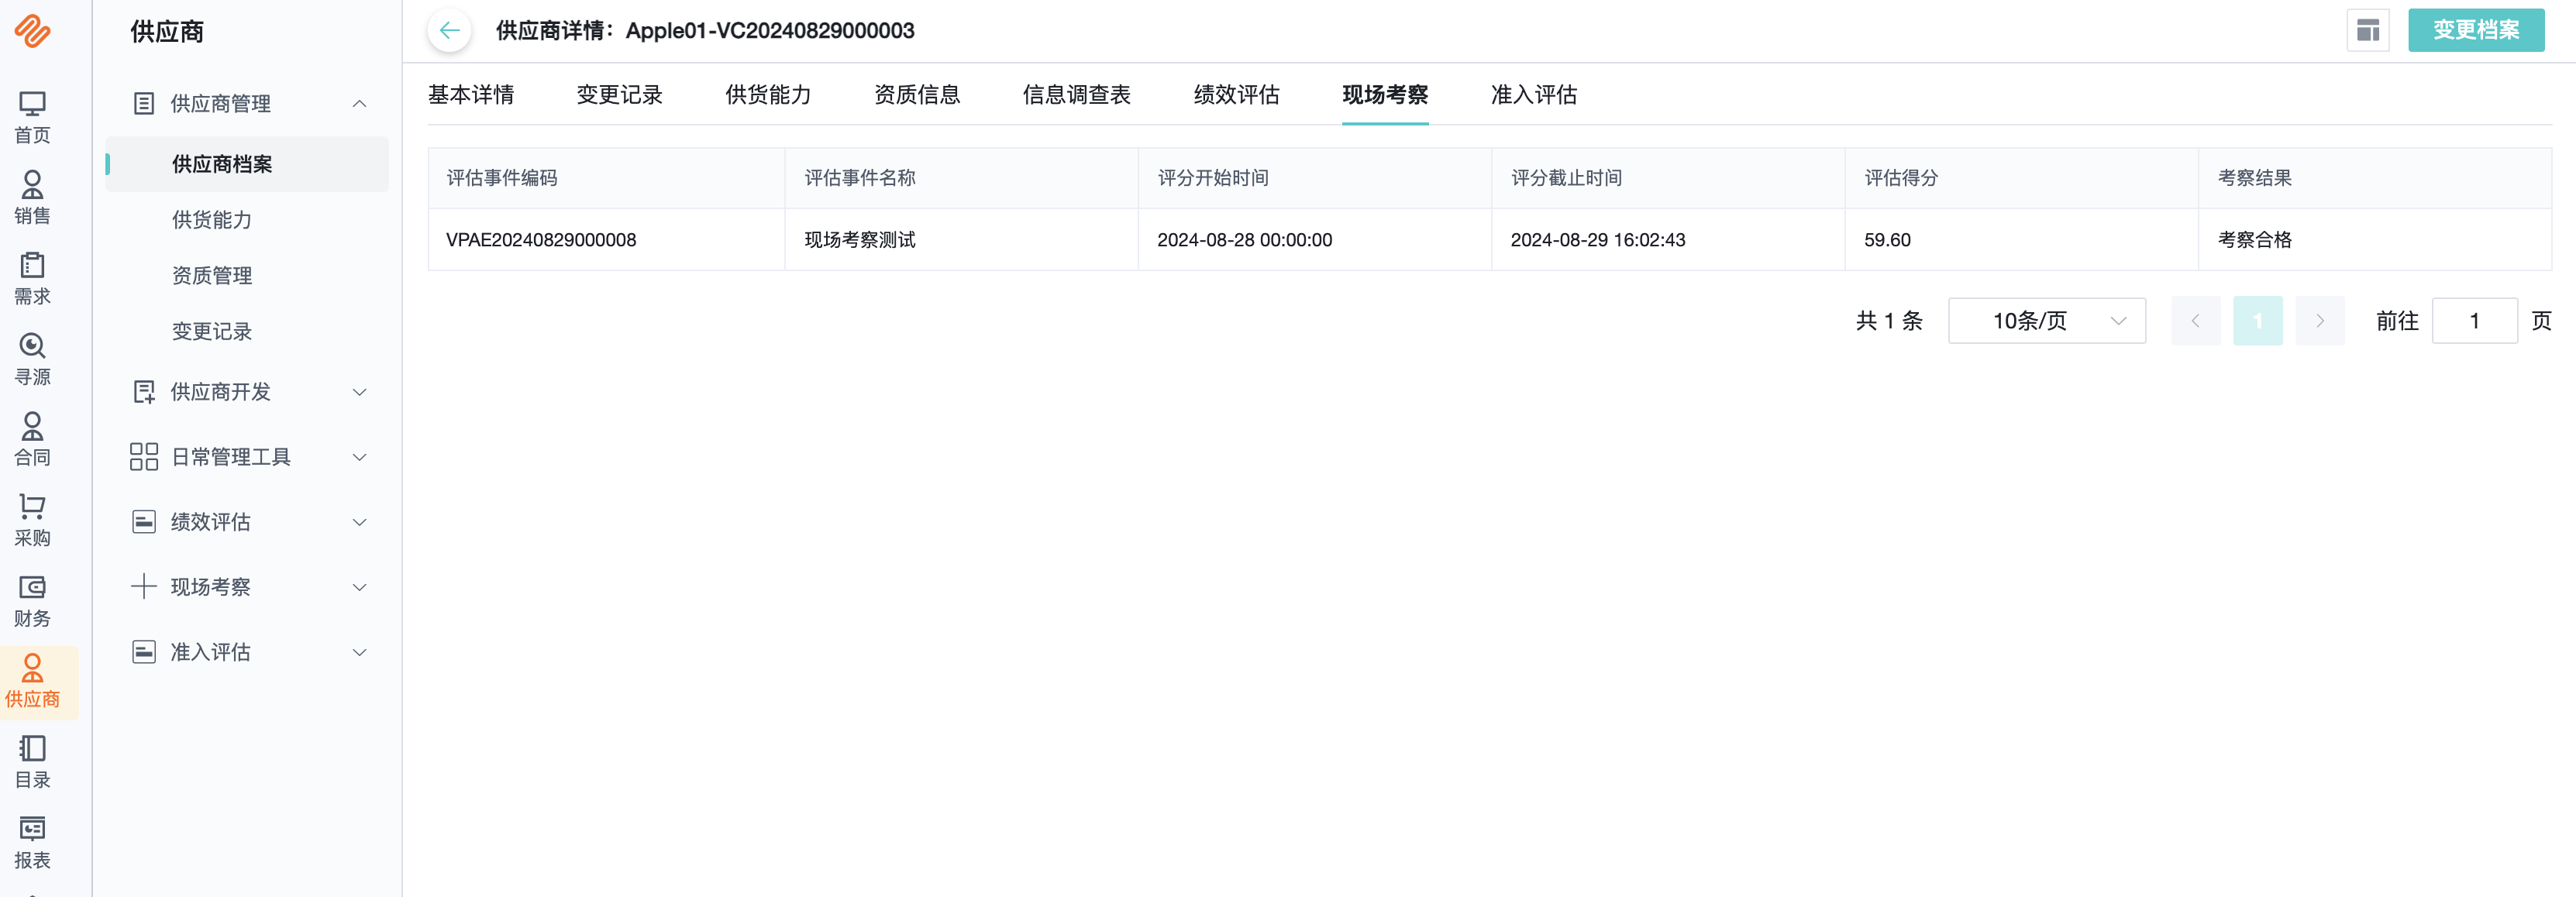Open 供应商档案 in sidebar
The image size is (2576, 897).
point(247,164)
